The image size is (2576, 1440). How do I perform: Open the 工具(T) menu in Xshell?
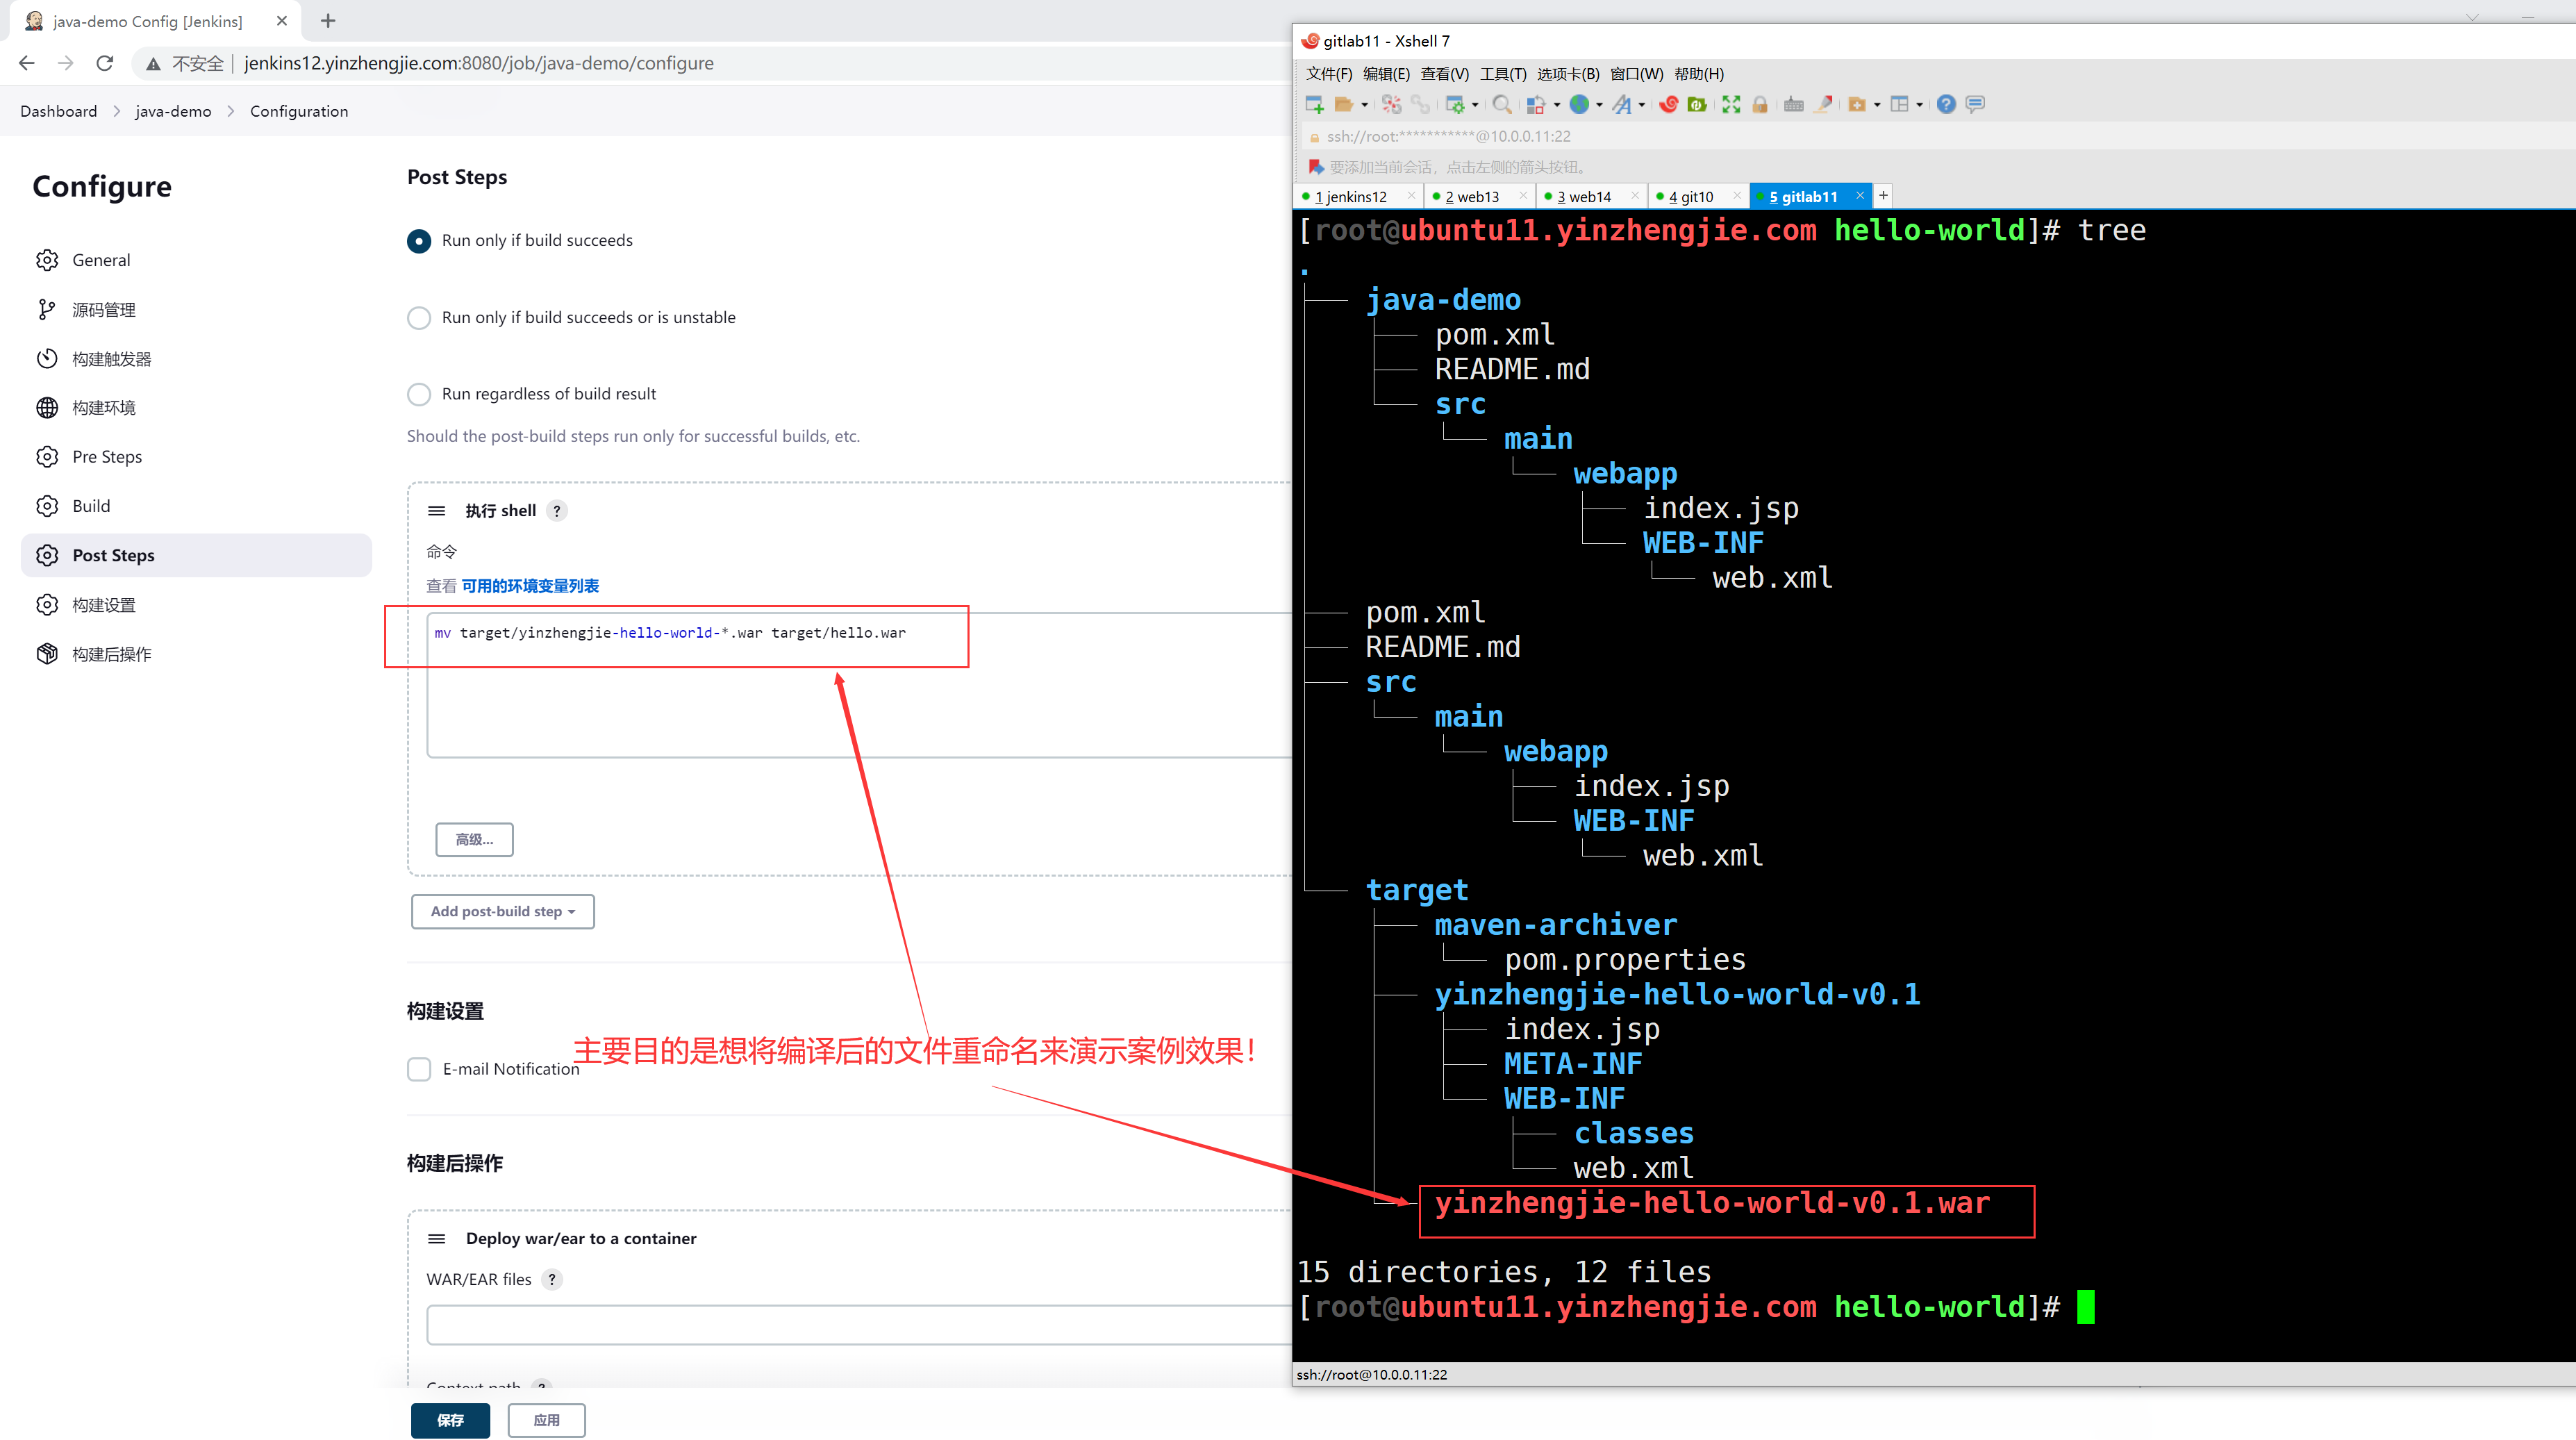[1502, 74]
